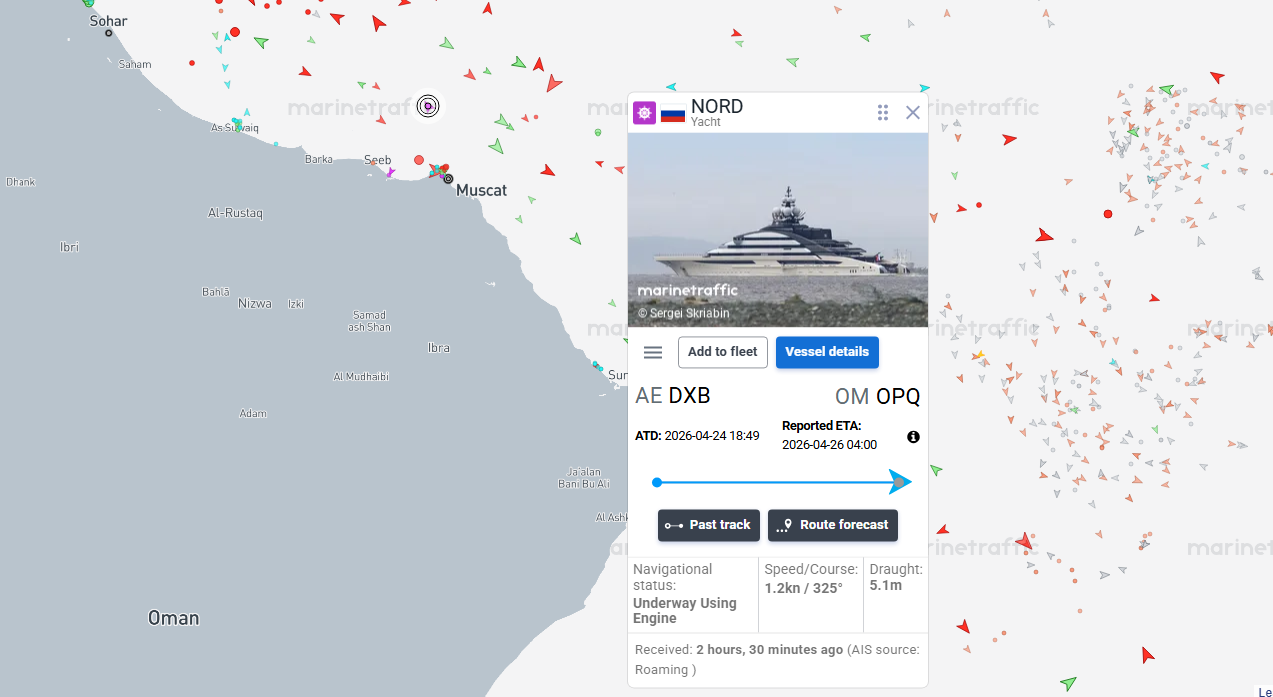Click the Add to fleet button
The height and width of the screenshot is (697, 1273).
tap(722, 352)
